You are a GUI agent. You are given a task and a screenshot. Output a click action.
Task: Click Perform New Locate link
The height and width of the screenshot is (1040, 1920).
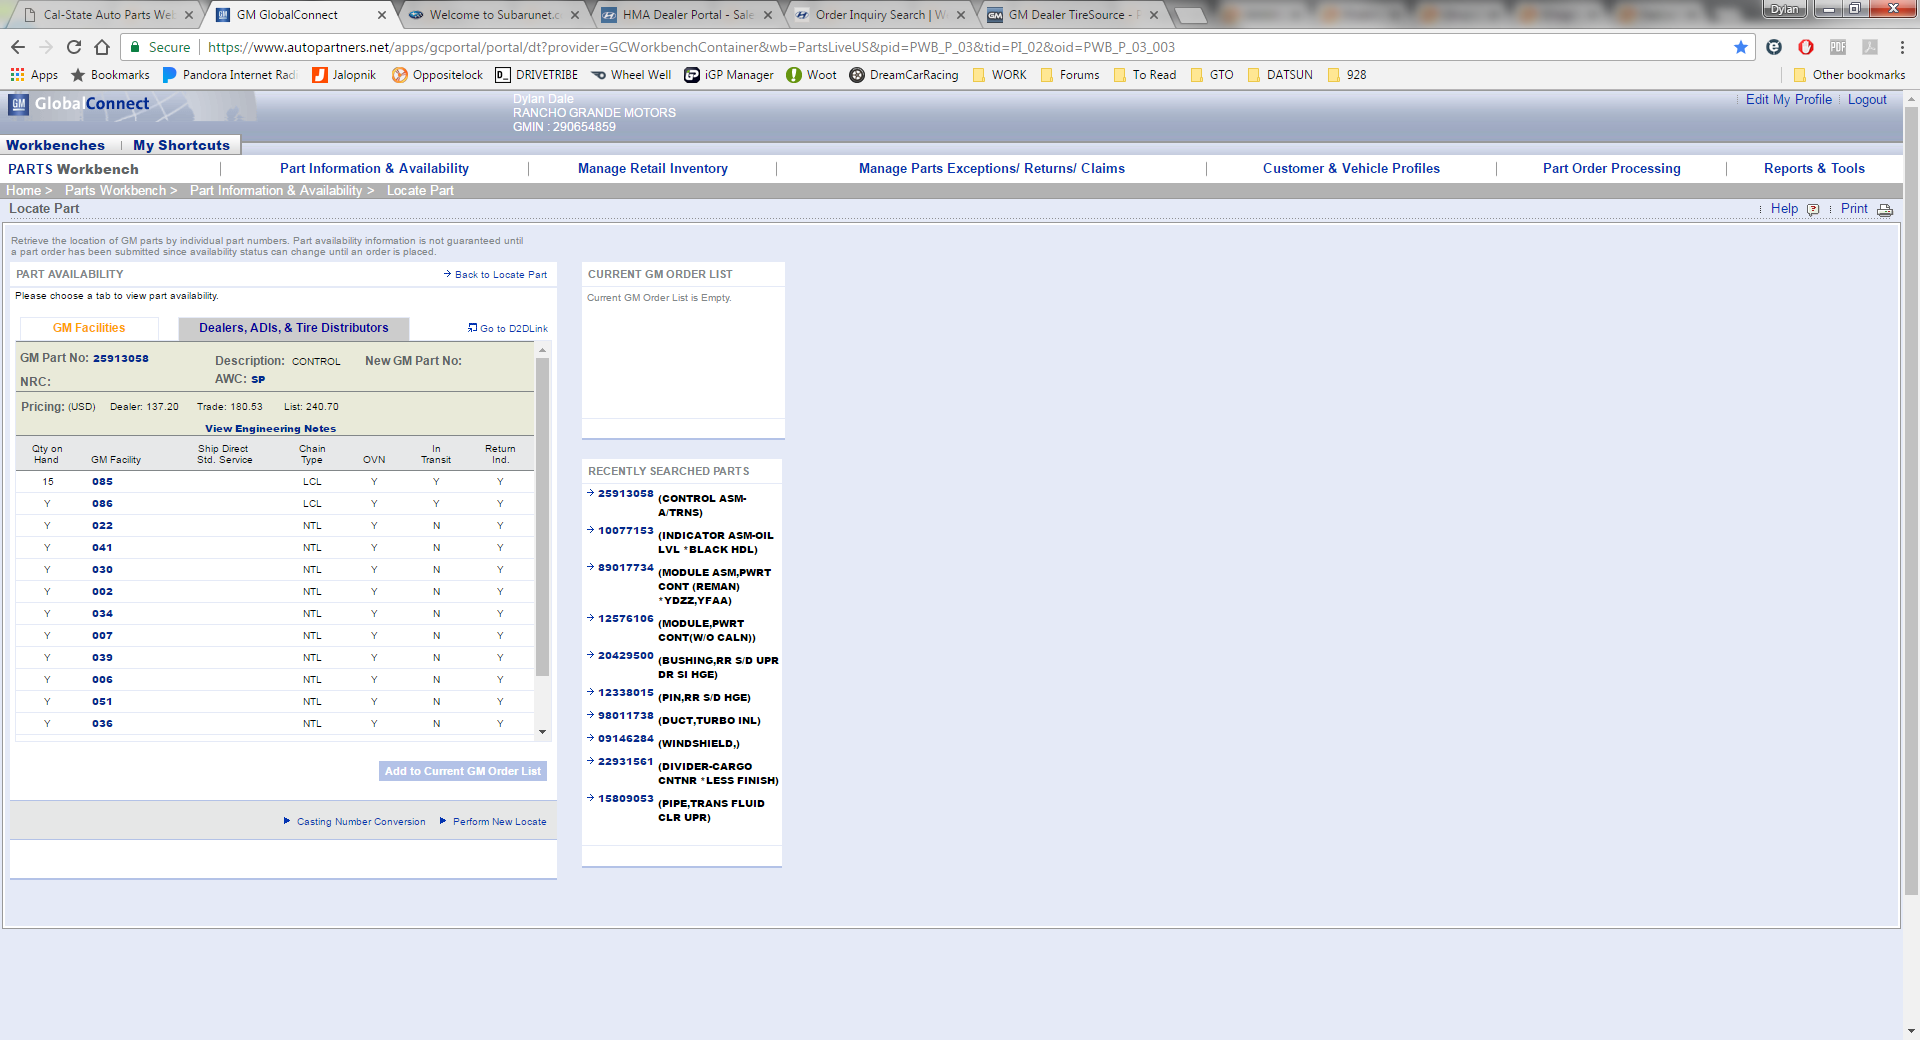pyautogui.click(x=499, y=822)
